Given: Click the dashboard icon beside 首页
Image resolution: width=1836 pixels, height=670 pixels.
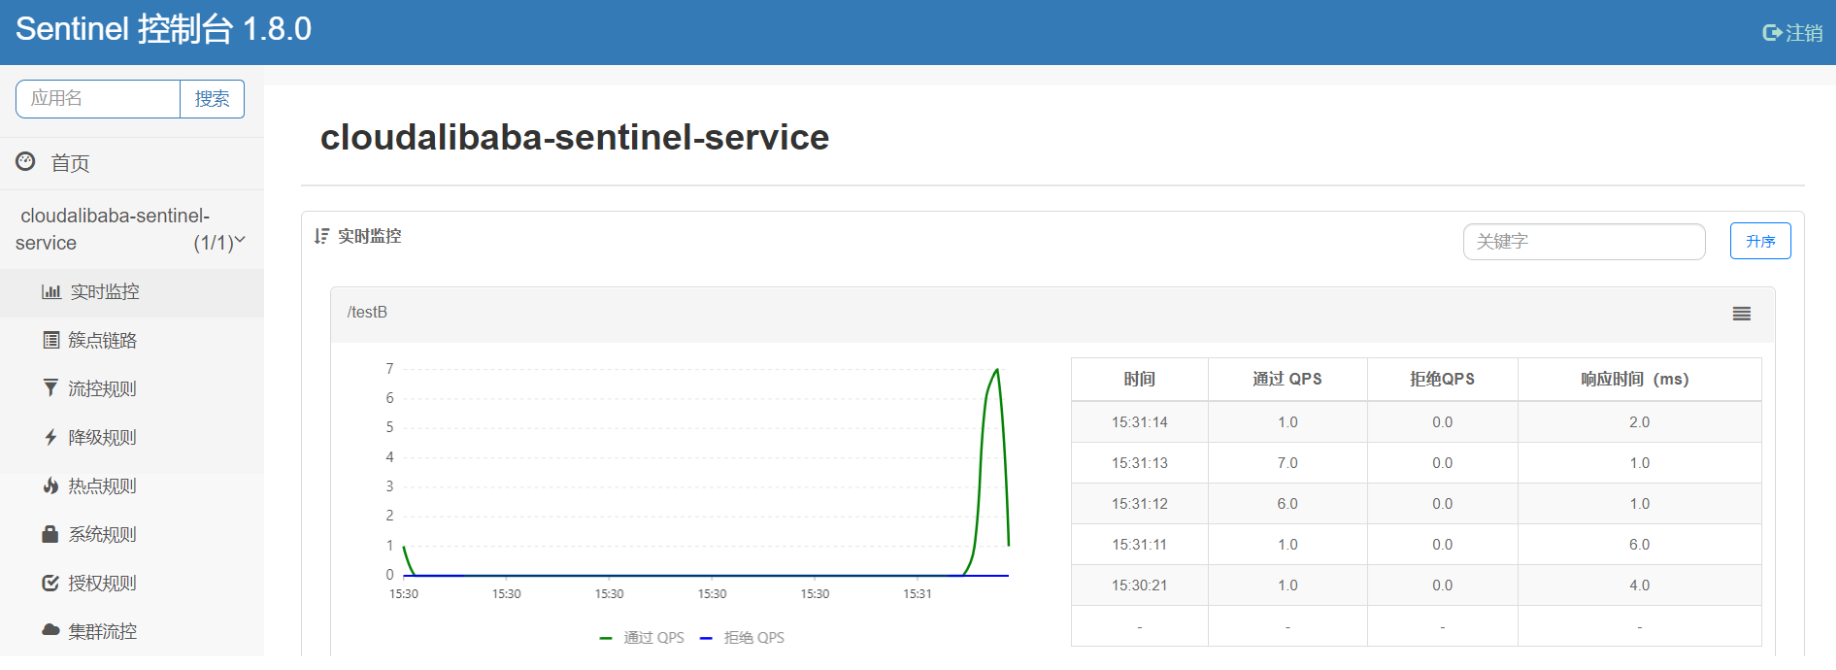Looking at the screenshot, I should 26,162.
